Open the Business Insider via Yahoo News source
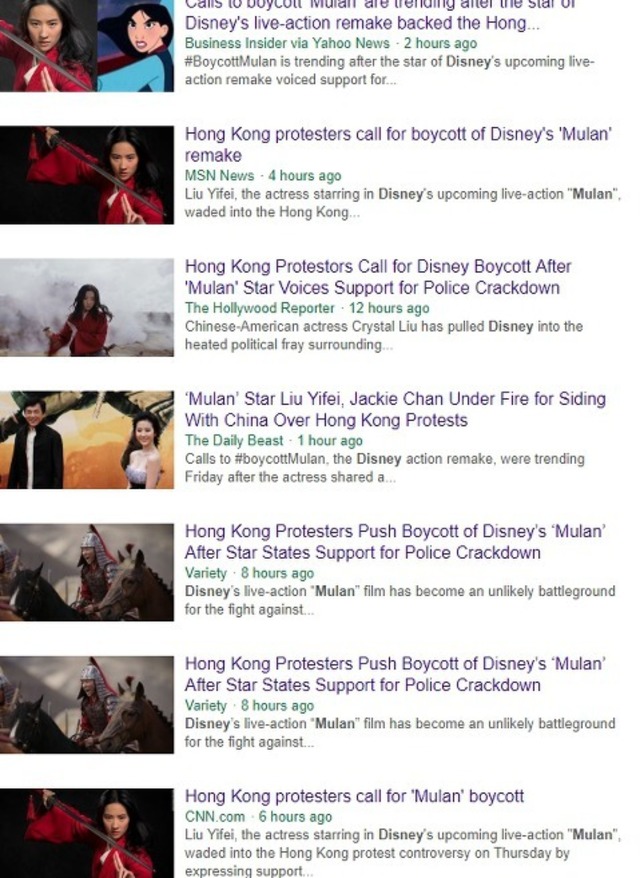Image resolution: width=640 pixels, height=878 pixels. pyautogui.click(x=287, y=43)
